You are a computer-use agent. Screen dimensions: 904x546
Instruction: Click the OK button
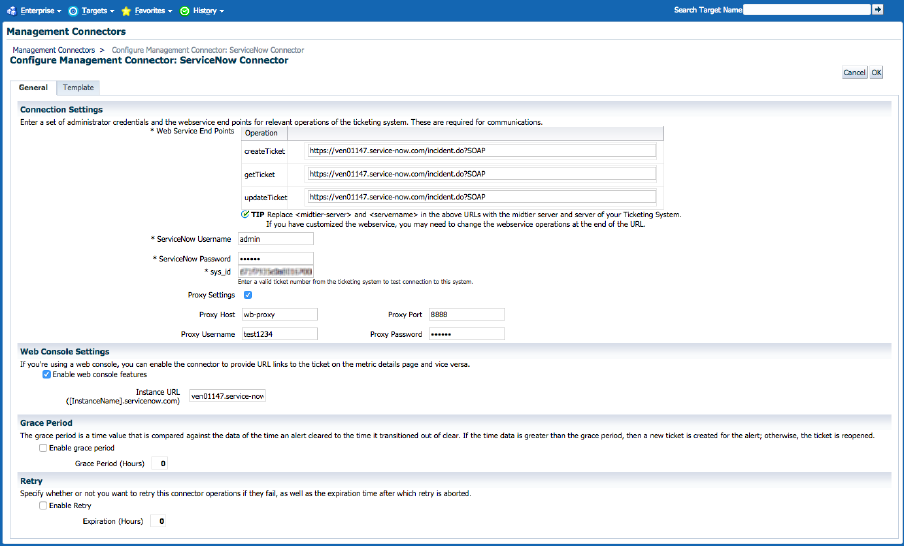click(x=876, y=73)
